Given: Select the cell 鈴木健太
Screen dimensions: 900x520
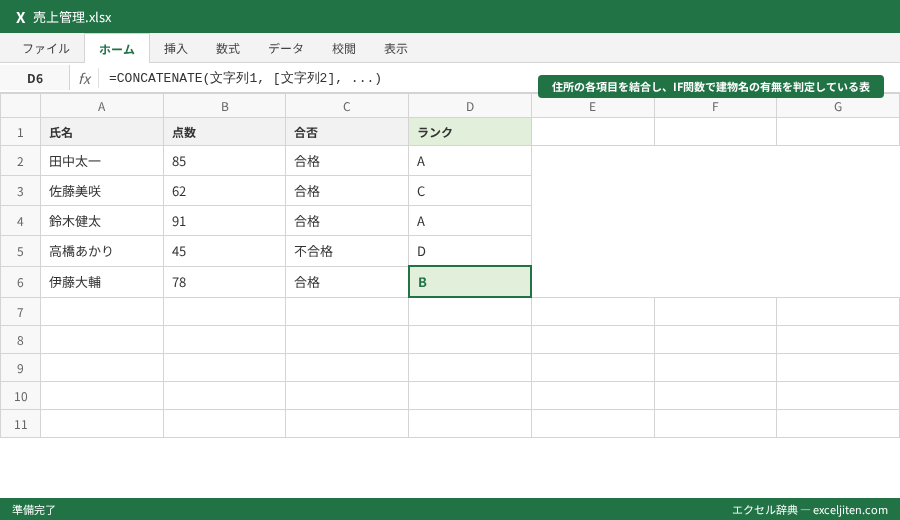Looking at the screenshot, I should coord(102,221).
